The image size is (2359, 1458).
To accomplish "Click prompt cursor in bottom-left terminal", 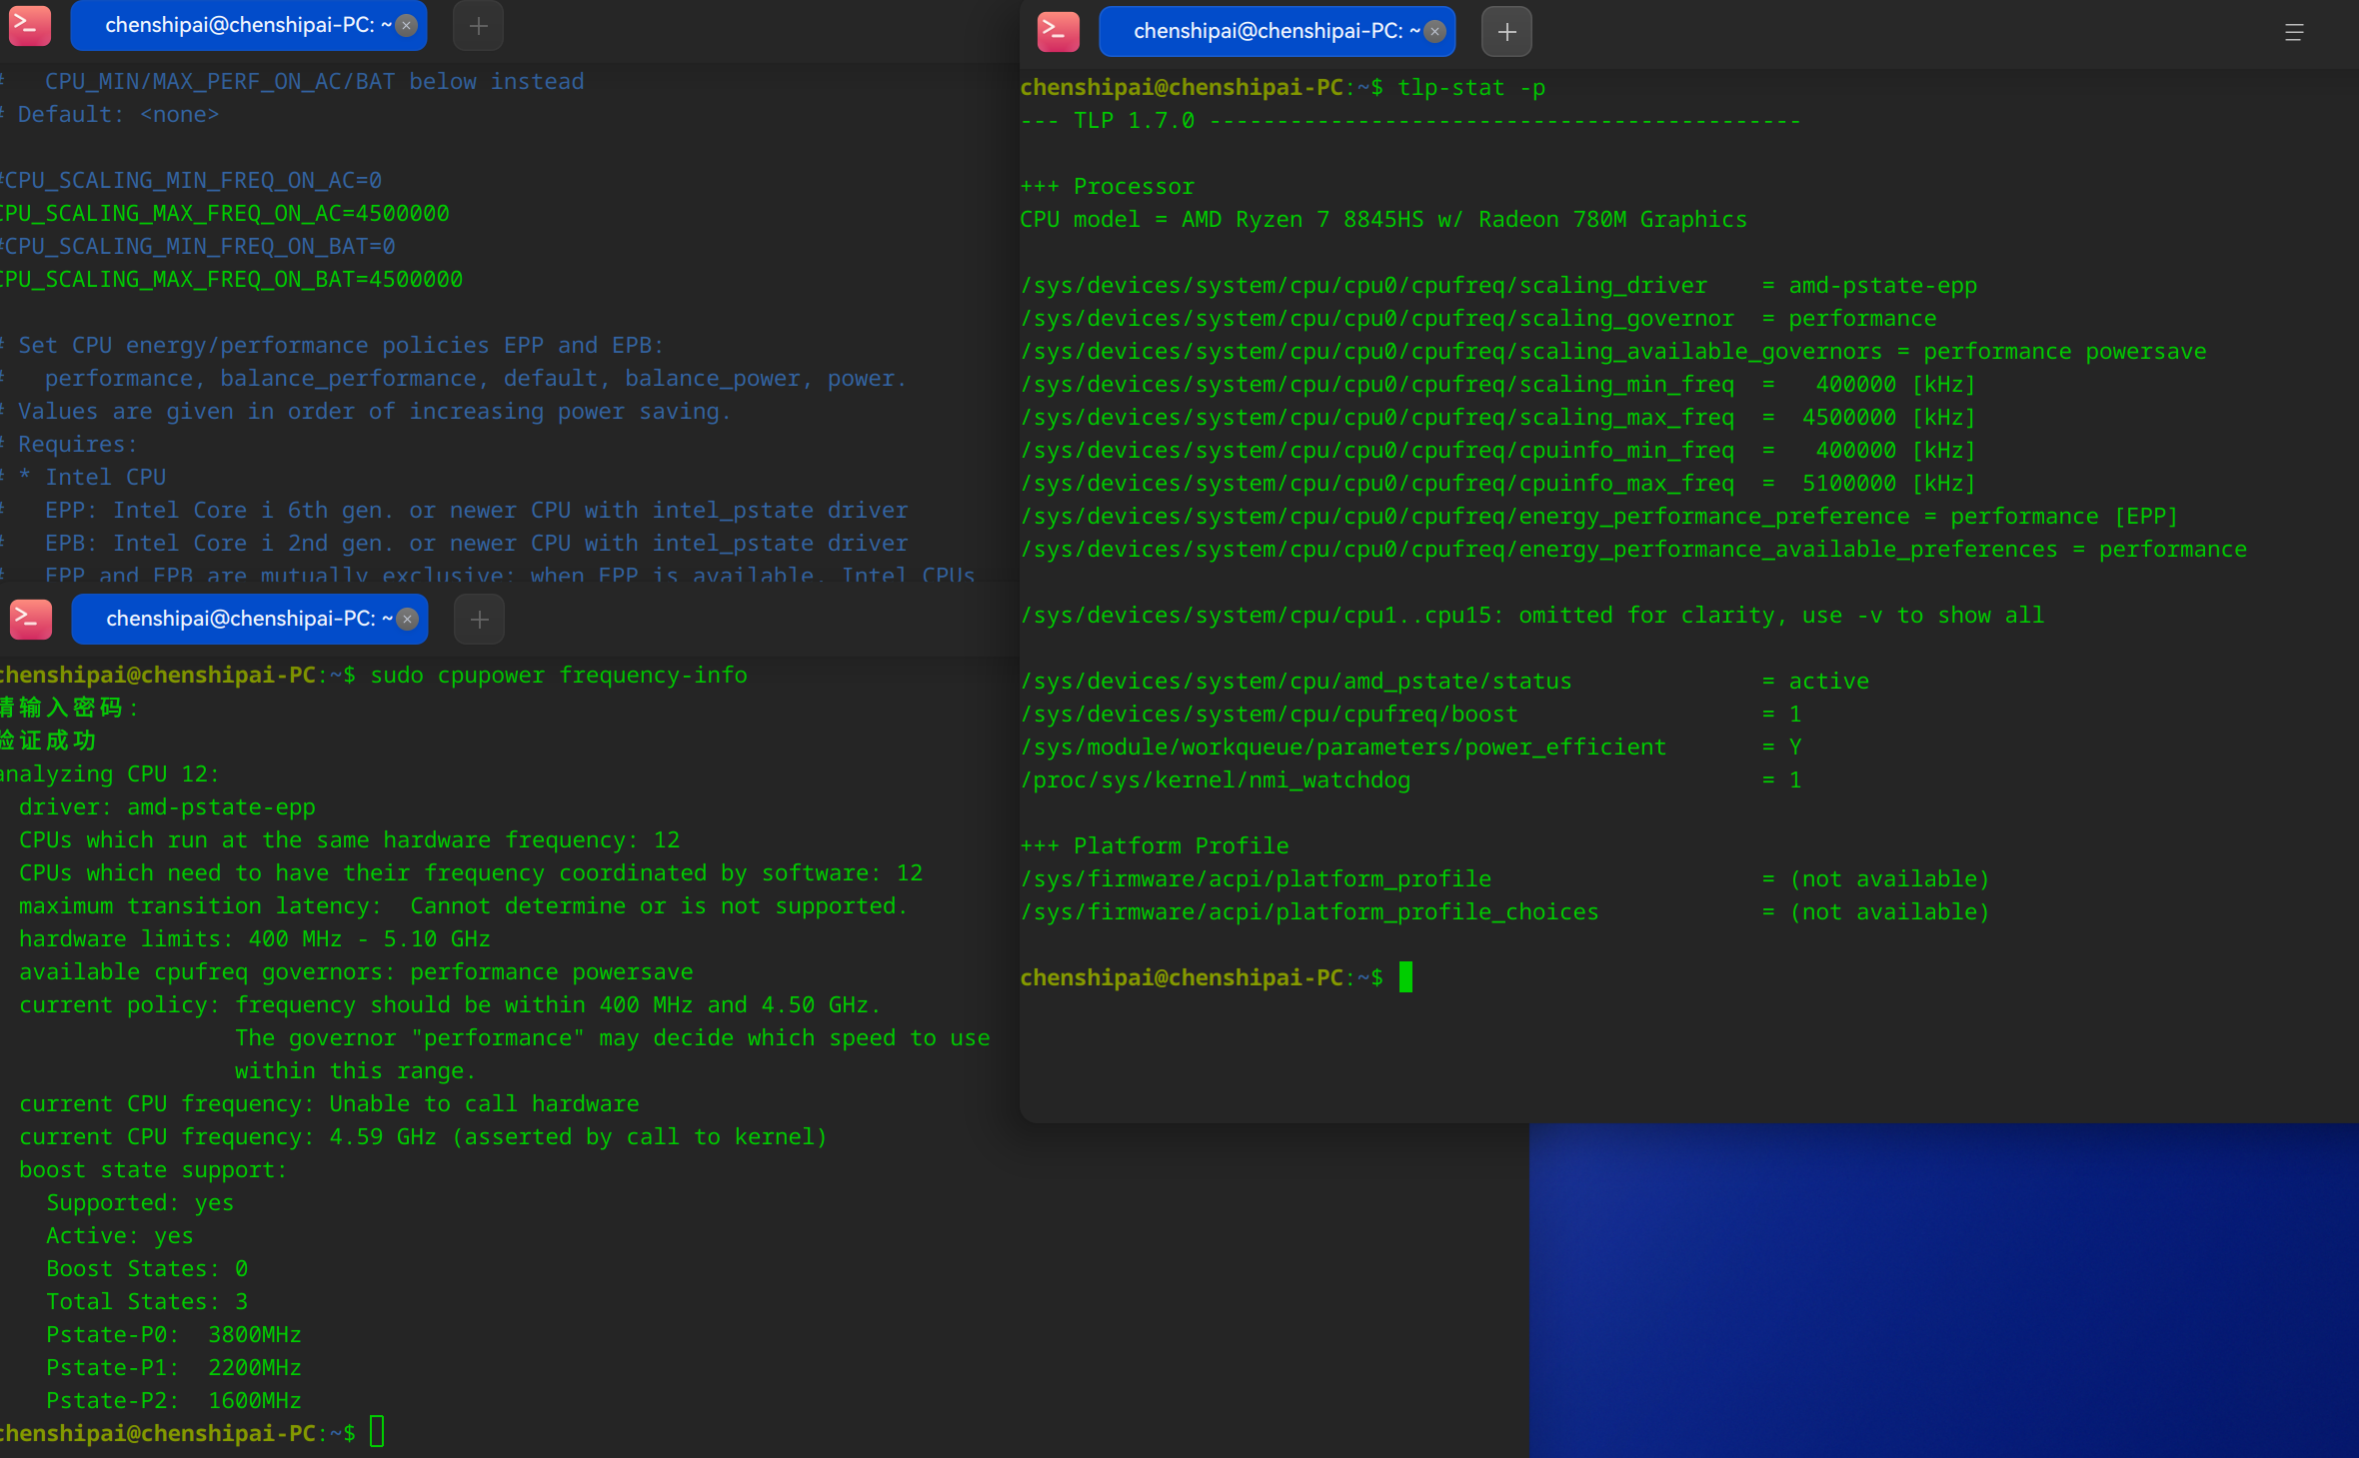I will (377, 1432).
